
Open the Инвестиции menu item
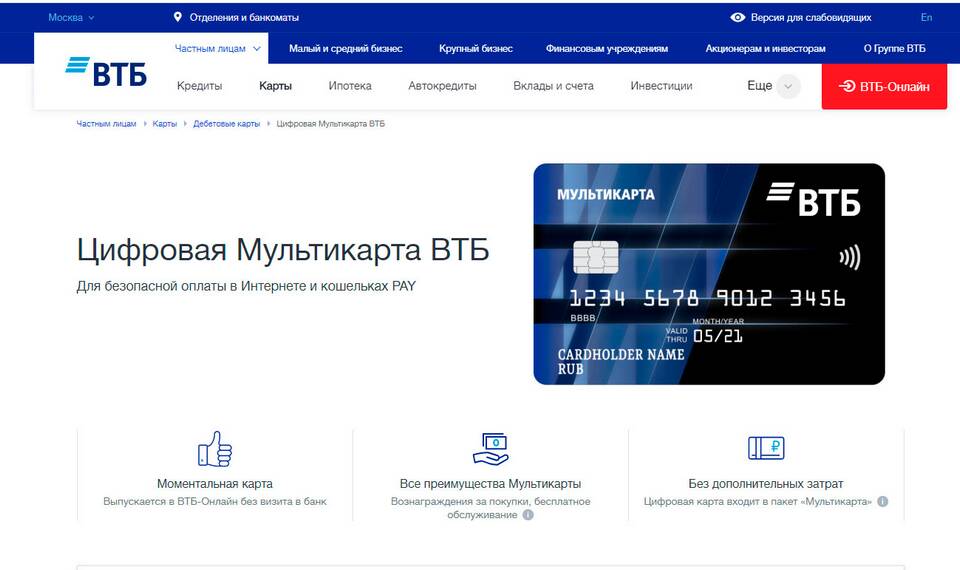pyautogui.click(x=661, y=86)
